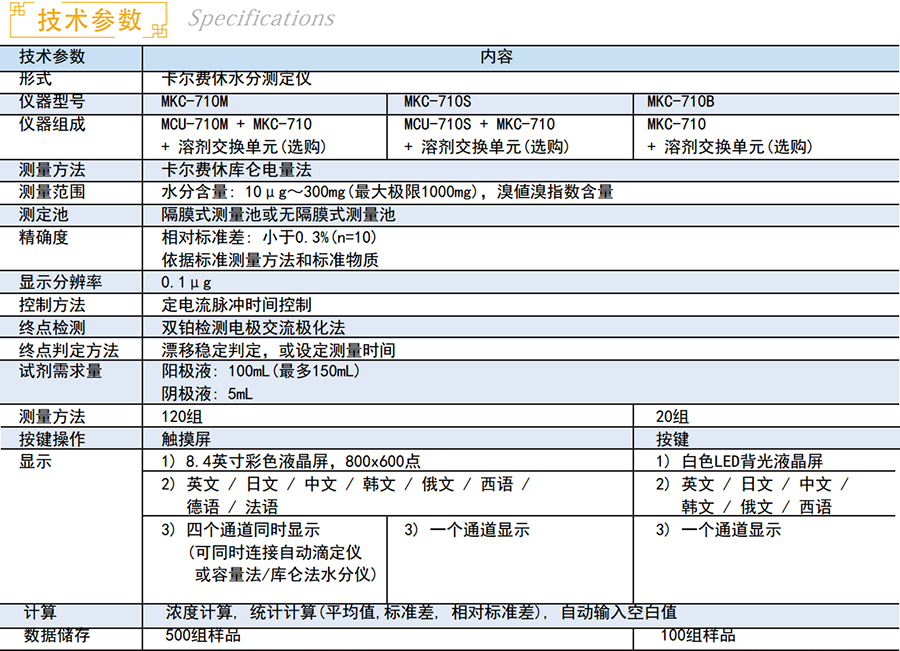The width and height of the screenshot is (900, 651).
Task: Click the 显示分辨率 row label
Action: 60,283
